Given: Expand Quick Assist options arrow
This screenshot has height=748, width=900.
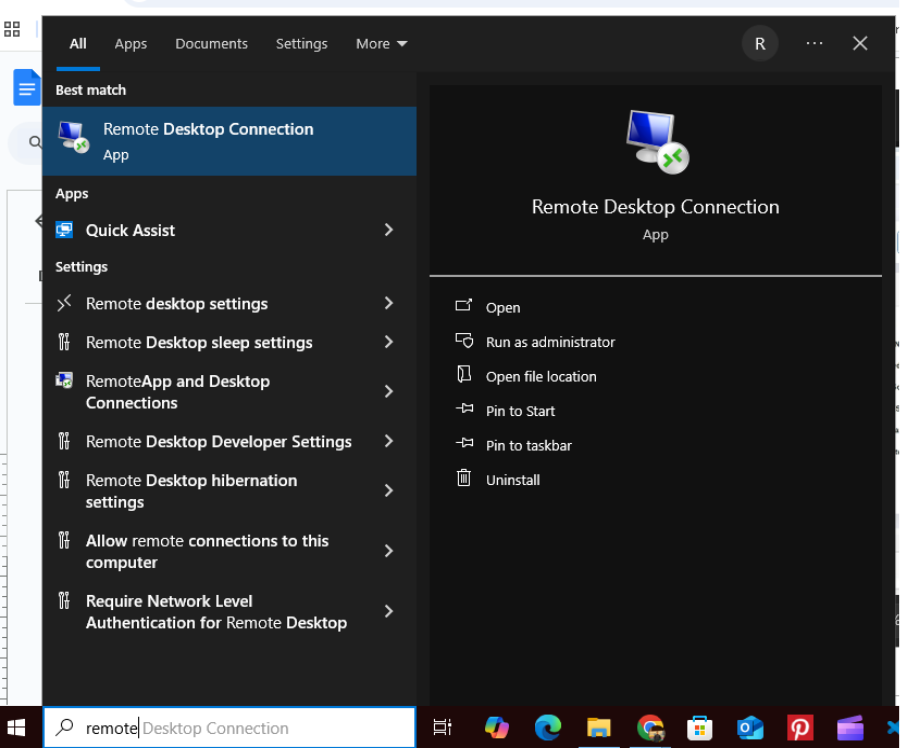Looking at the screenshot, I should (x=389, y=230).
